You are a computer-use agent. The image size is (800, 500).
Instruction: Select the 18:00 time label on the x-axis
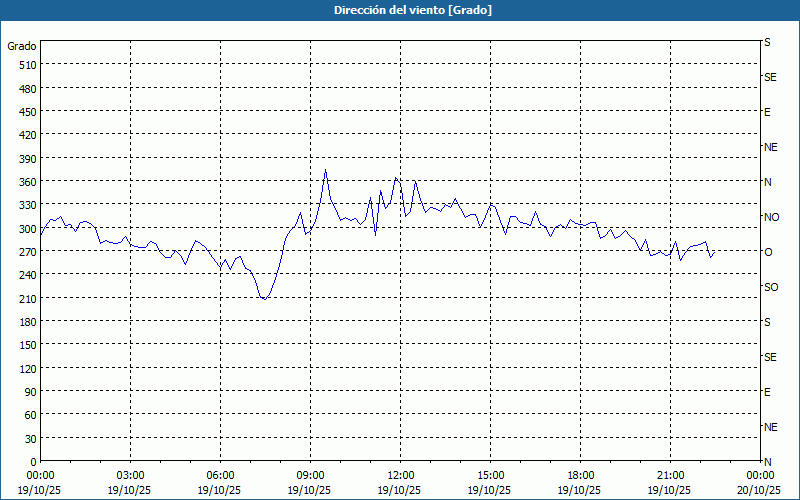580,475
